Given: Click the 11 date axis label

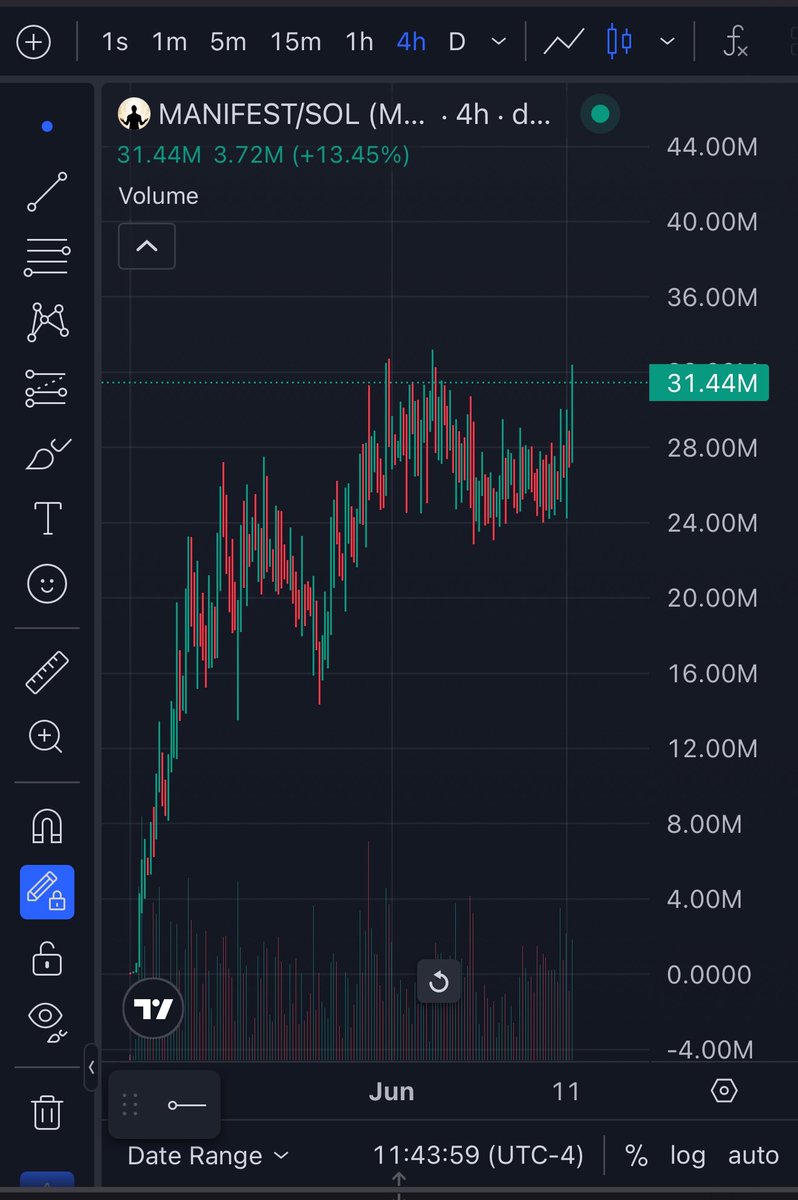Looking at the screenshot, I should pyautogui.click(x=566, y=1091).
